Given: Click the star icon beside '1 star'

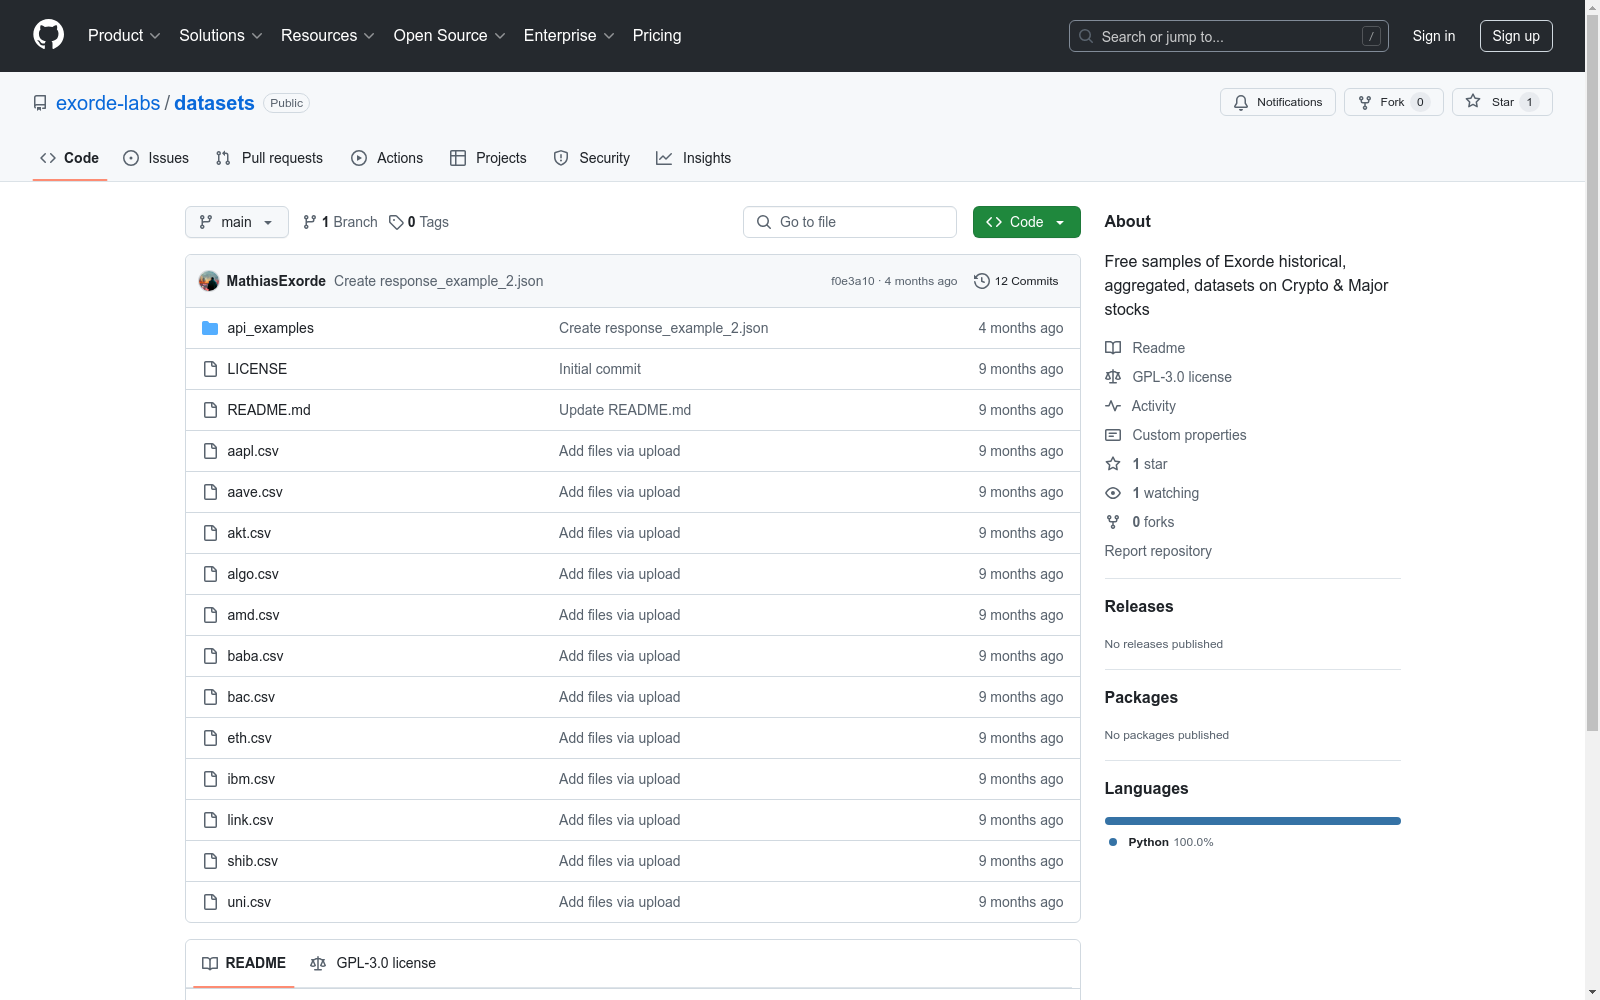Looking at the screenshot, I should [x=1113, y=464].
